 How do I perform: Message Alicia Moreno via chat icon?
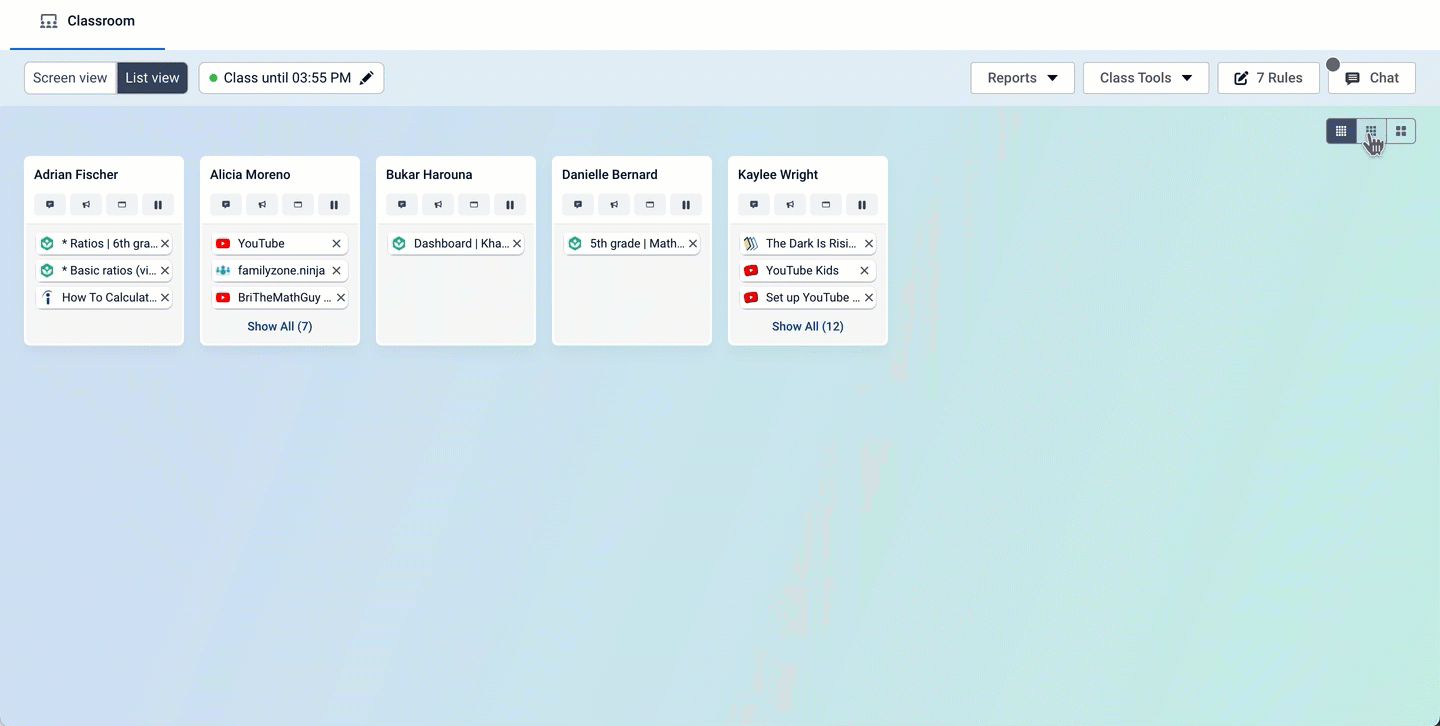[x=226, y=205]
